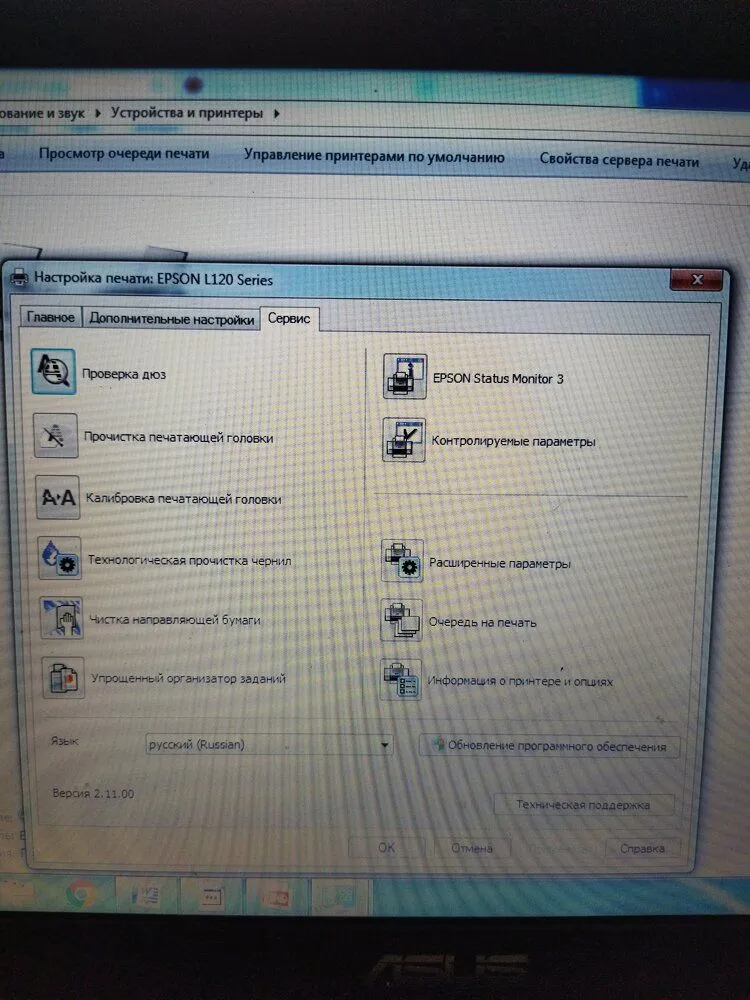Click the Расширенные параметры label
Image resolution: width=750 pixels, height=1000 pixels.
(500, 564)
